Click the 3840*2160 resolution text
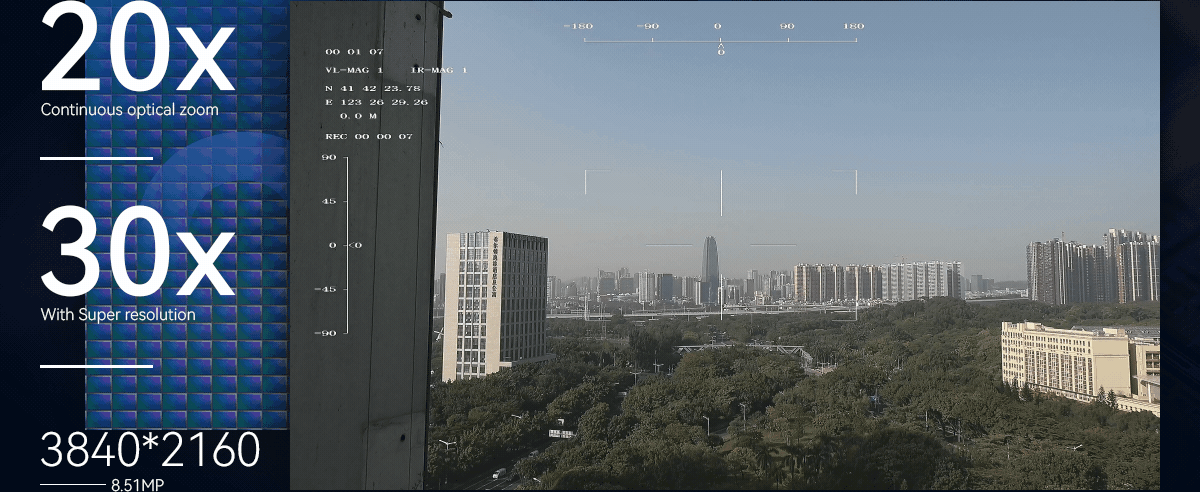 [150, 451]
